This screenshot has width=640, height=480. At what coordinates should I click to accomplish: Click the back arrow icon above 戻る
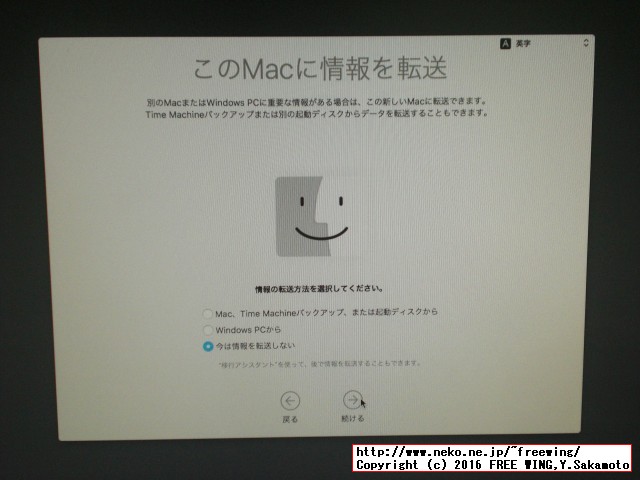(290, 401)
